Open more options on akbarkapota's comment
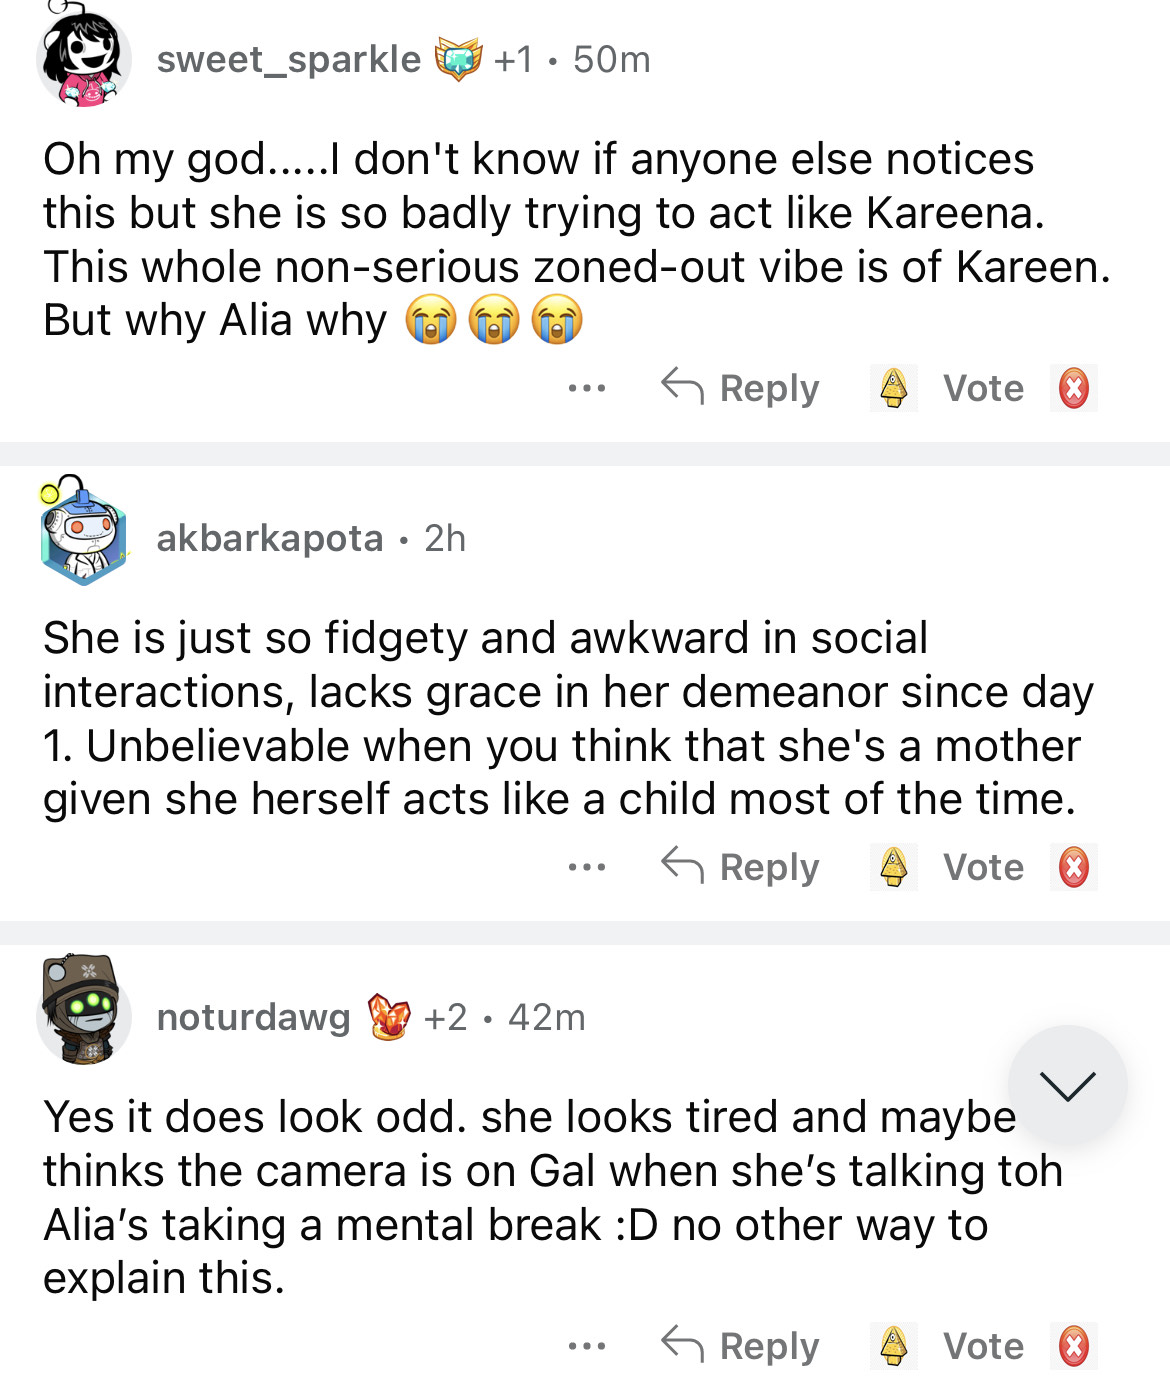Image resolution: width=1170 pixels, height=1386 pixels. tap(586, 867)
